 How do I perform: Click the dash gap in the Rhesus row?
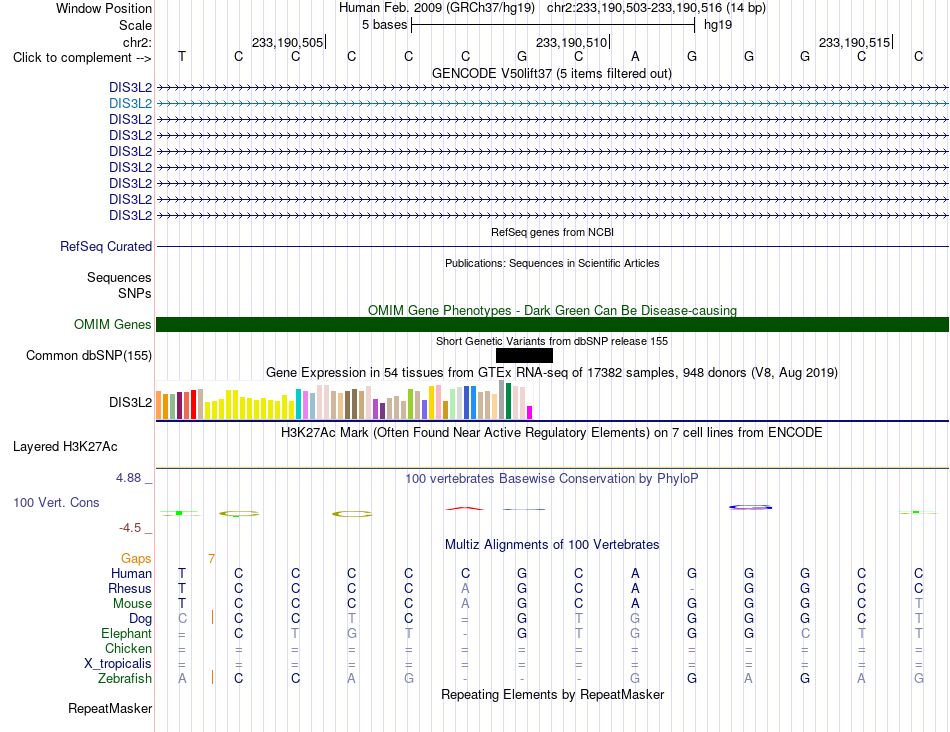pyautogui.click(x=692, y=589)
